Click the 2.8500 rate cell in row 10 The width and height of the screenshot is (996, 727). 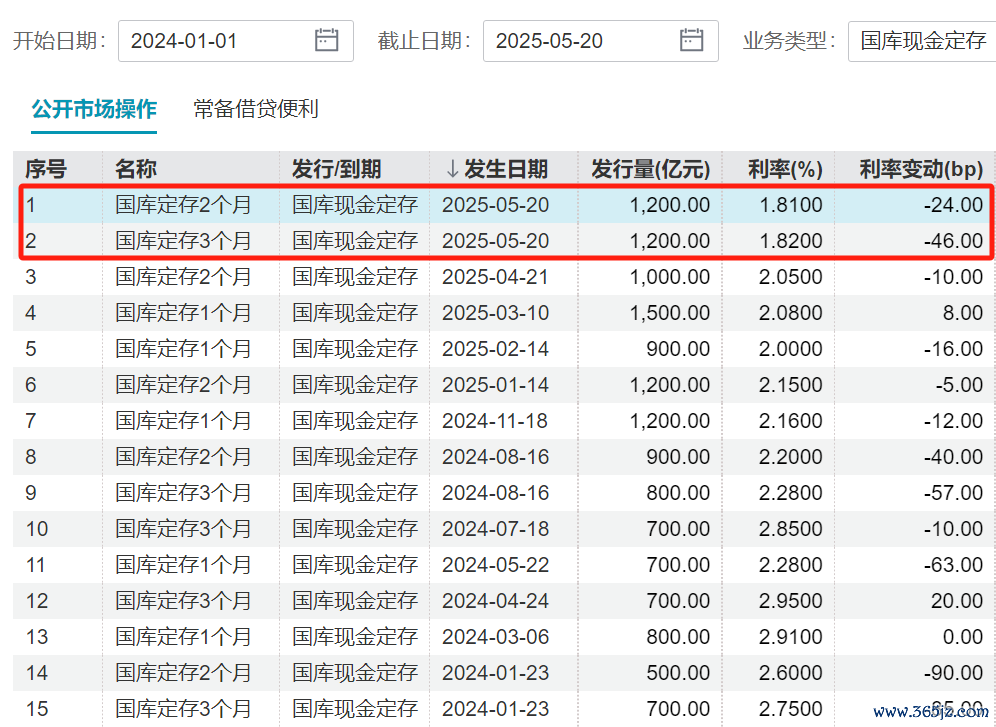point(790,529)
